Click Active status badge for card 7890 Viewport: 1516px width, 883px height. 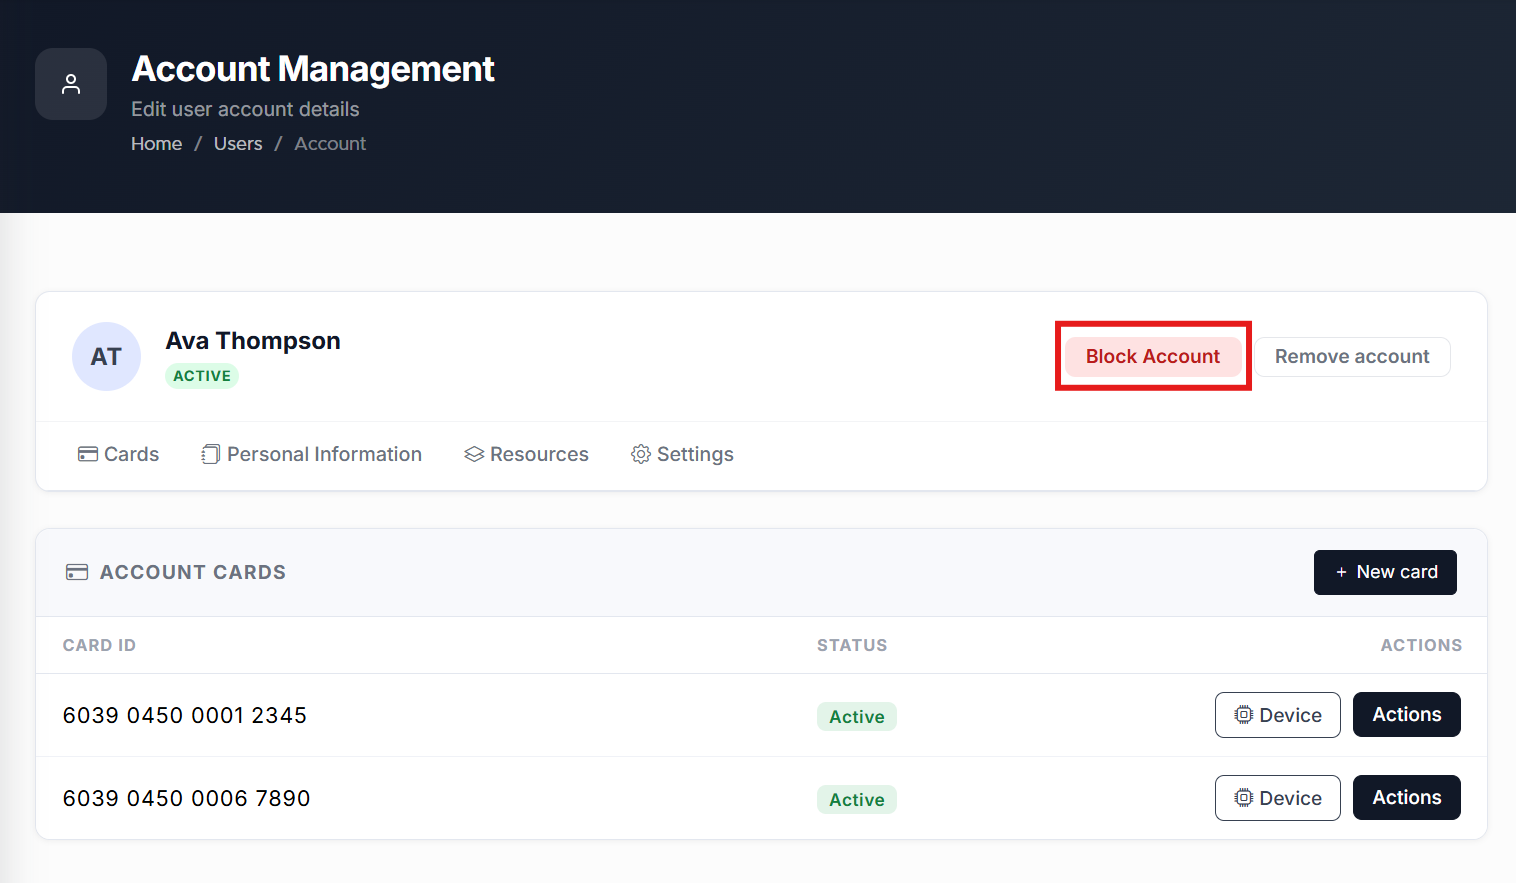857,799
